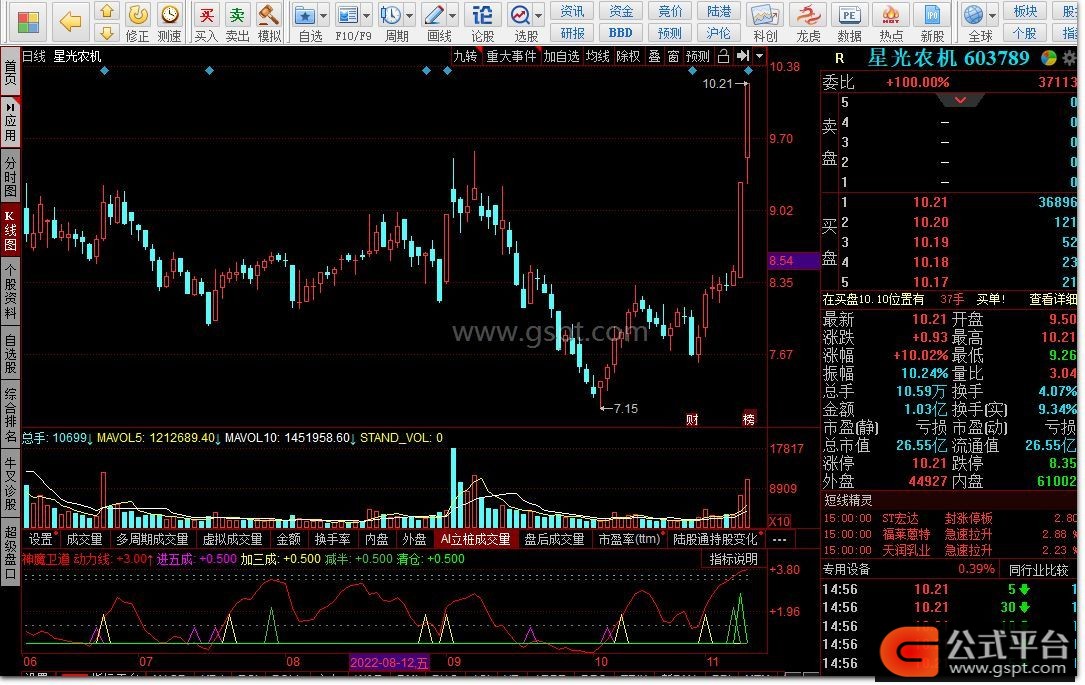The height and width of the screenshot is (685, 1085).
Task: Toggle 均线 moving average lines
Action: [598, 56]
